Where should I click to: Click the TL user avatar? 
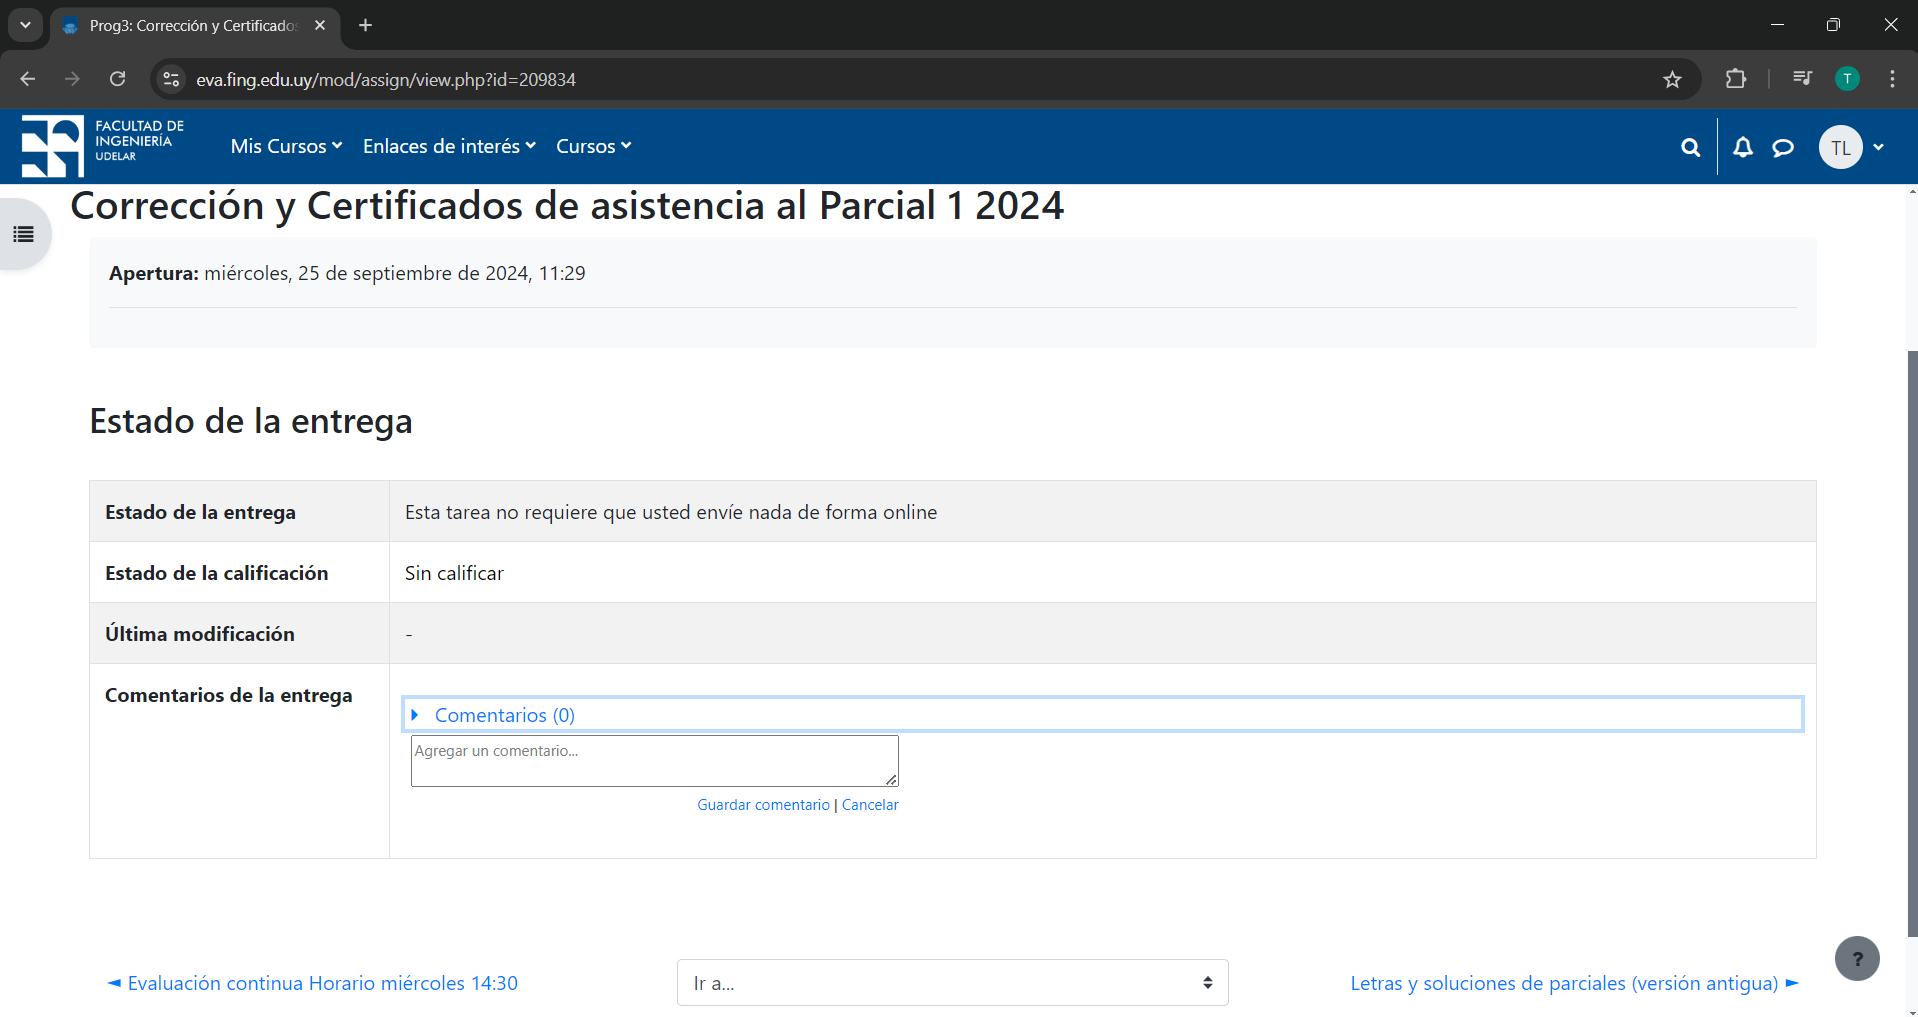click(x=1840, y=147)
